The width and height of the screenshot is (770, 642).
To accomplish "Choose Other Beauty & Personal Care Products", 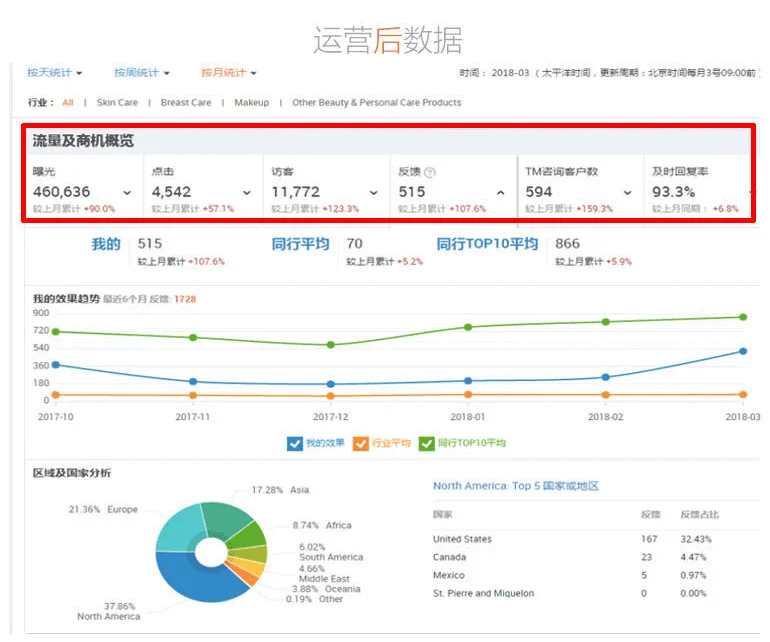I will [376, 102].
